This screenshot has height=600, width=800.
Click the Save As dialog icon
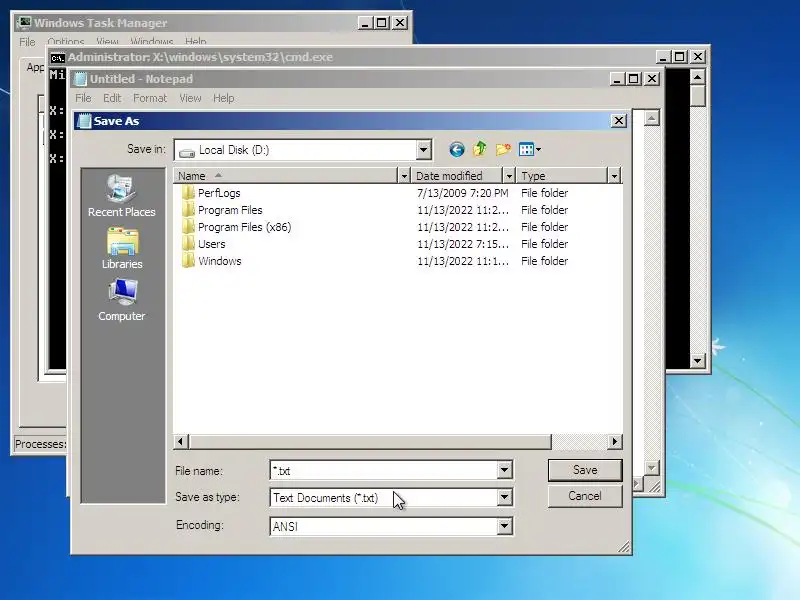coord(84,121)
